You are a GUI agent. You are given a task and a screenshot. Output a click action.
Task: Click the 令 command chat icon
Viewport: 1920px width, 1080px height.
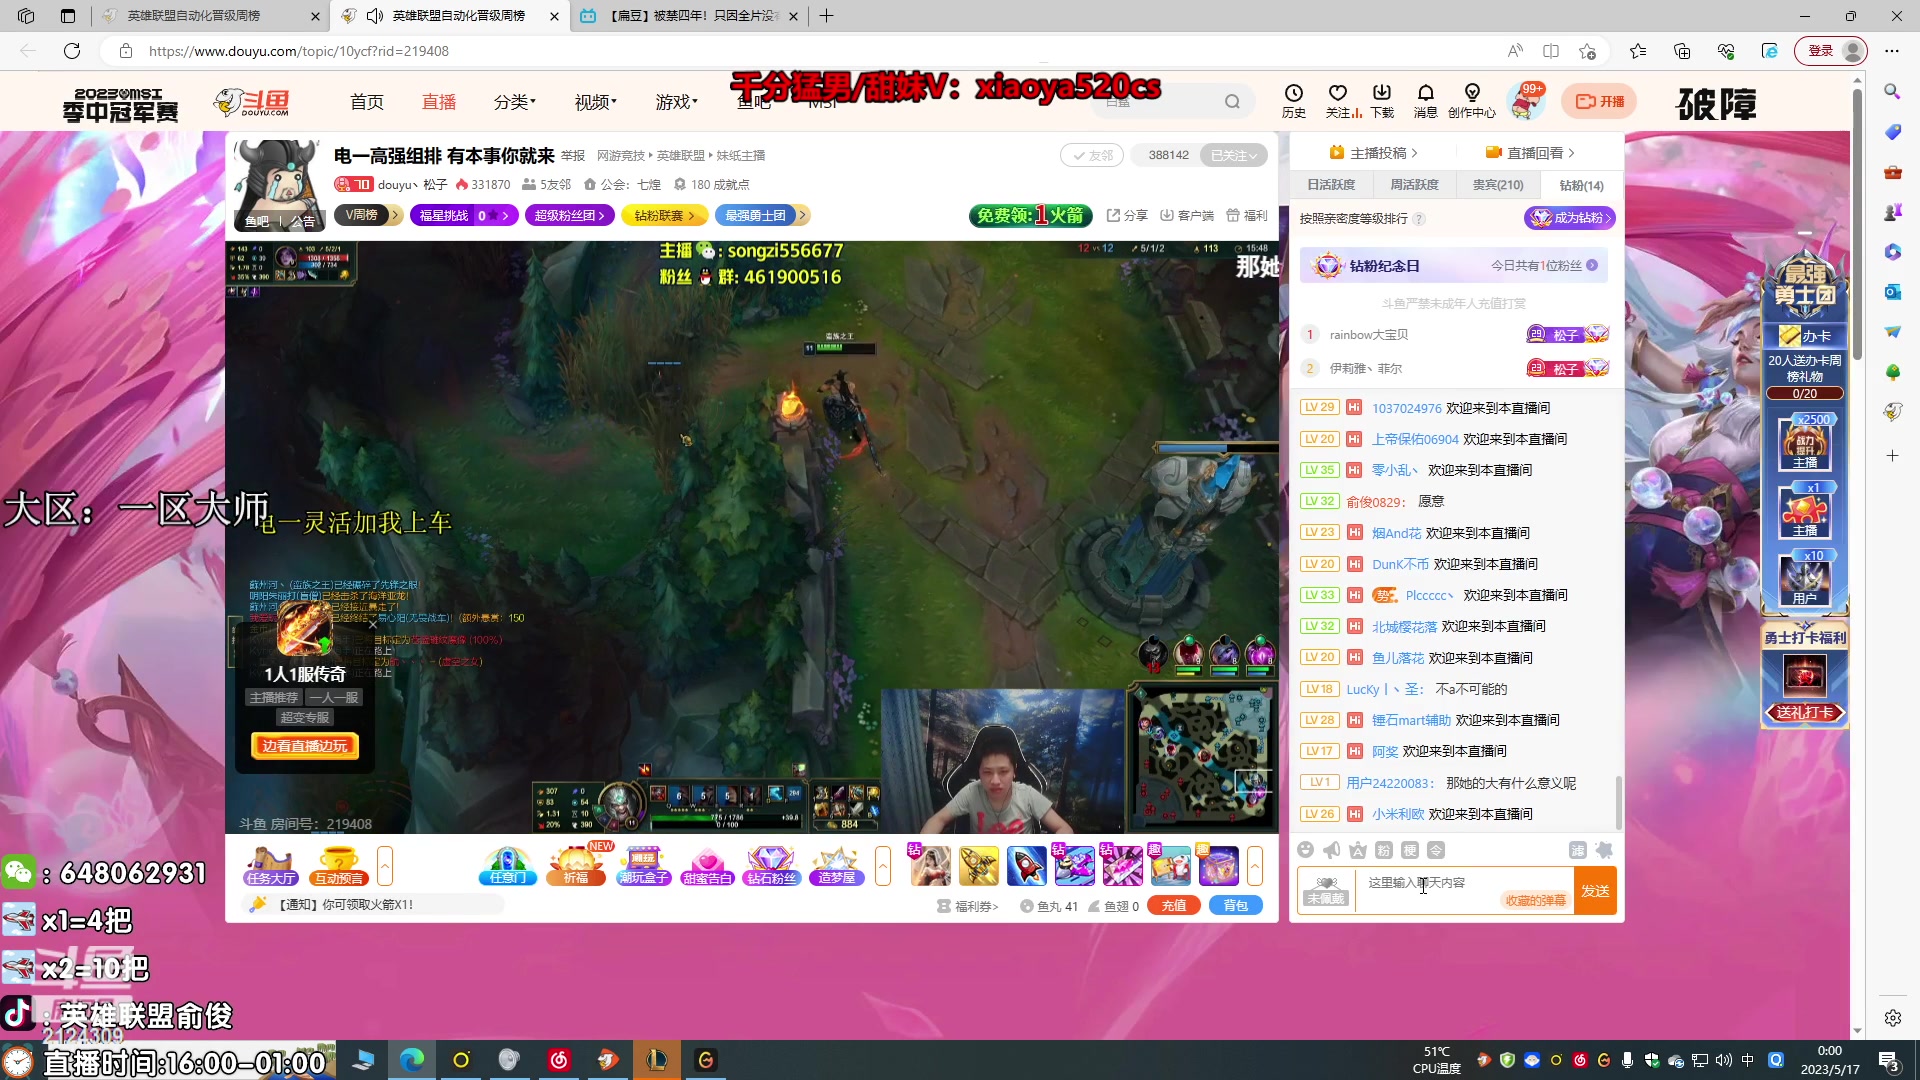point(1436,850)
